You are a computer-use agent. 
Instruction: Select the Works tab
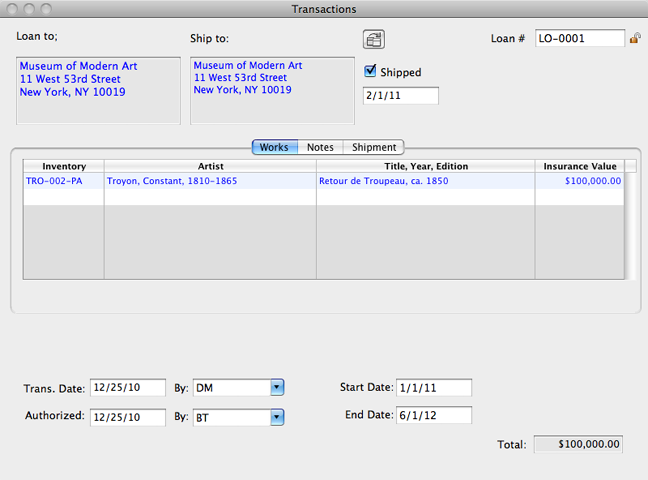pos(273,147)
